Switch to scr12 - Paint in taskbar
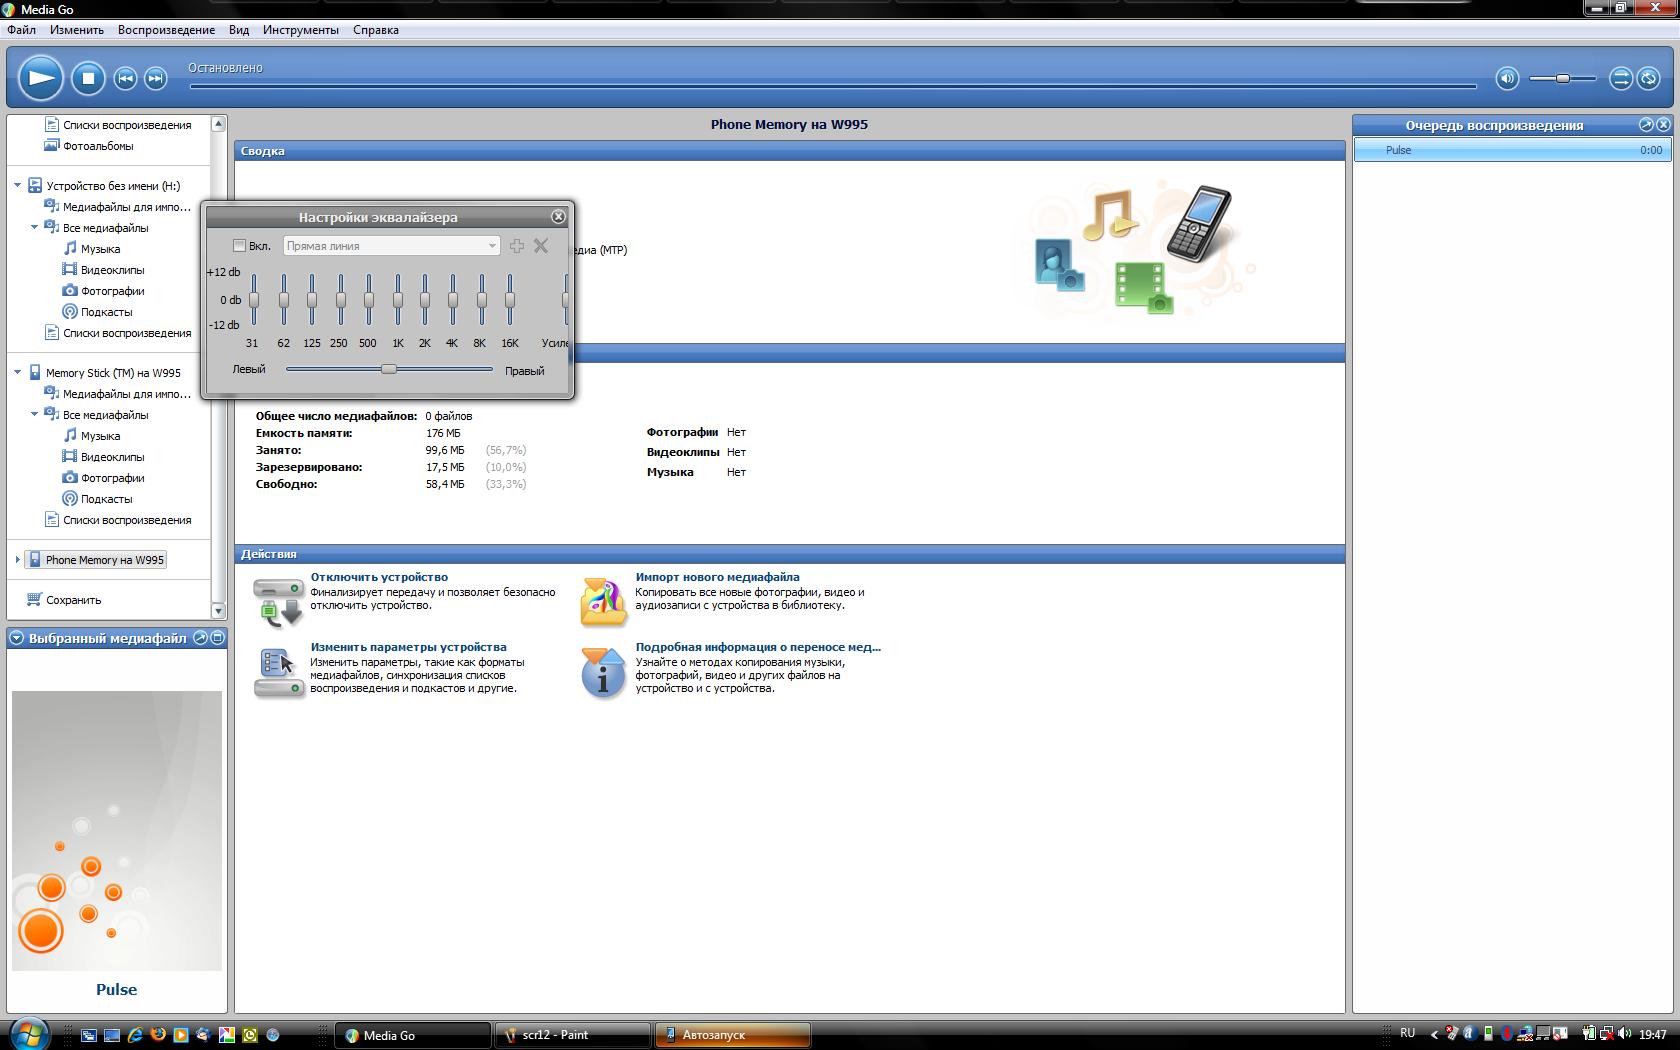 tap(573, 1035)
